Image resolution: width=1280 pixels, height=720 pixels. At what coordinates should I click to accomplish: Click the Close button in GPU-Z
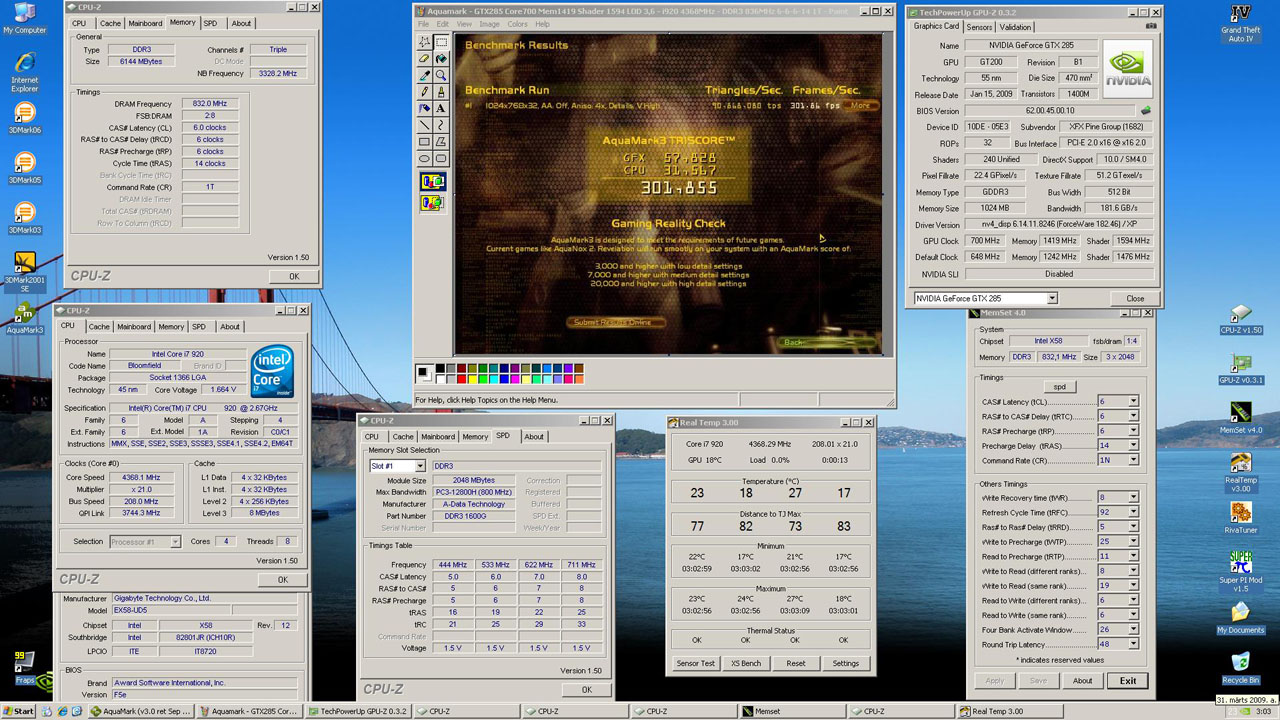1135,298
